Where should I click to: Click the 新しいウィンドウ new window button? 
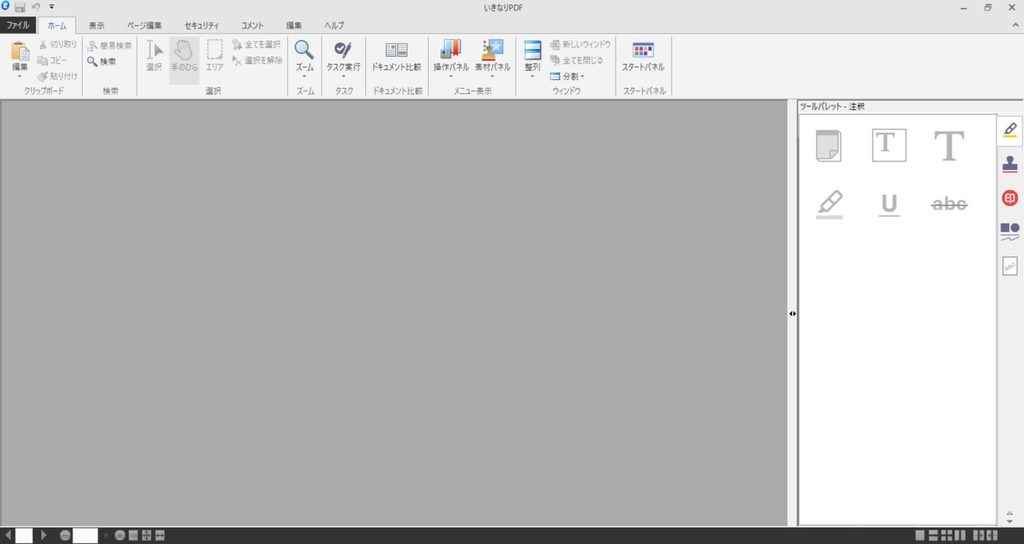coord(580,44)
